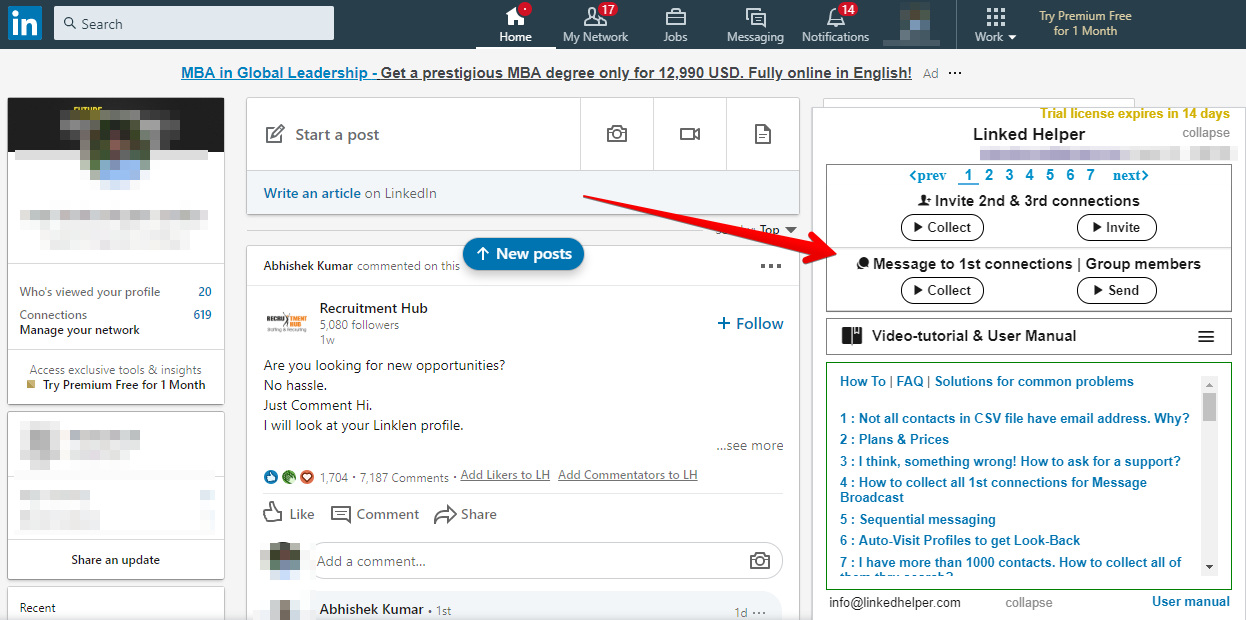
Task: Click the video camera icon in post composer
Action: [690, 134]
